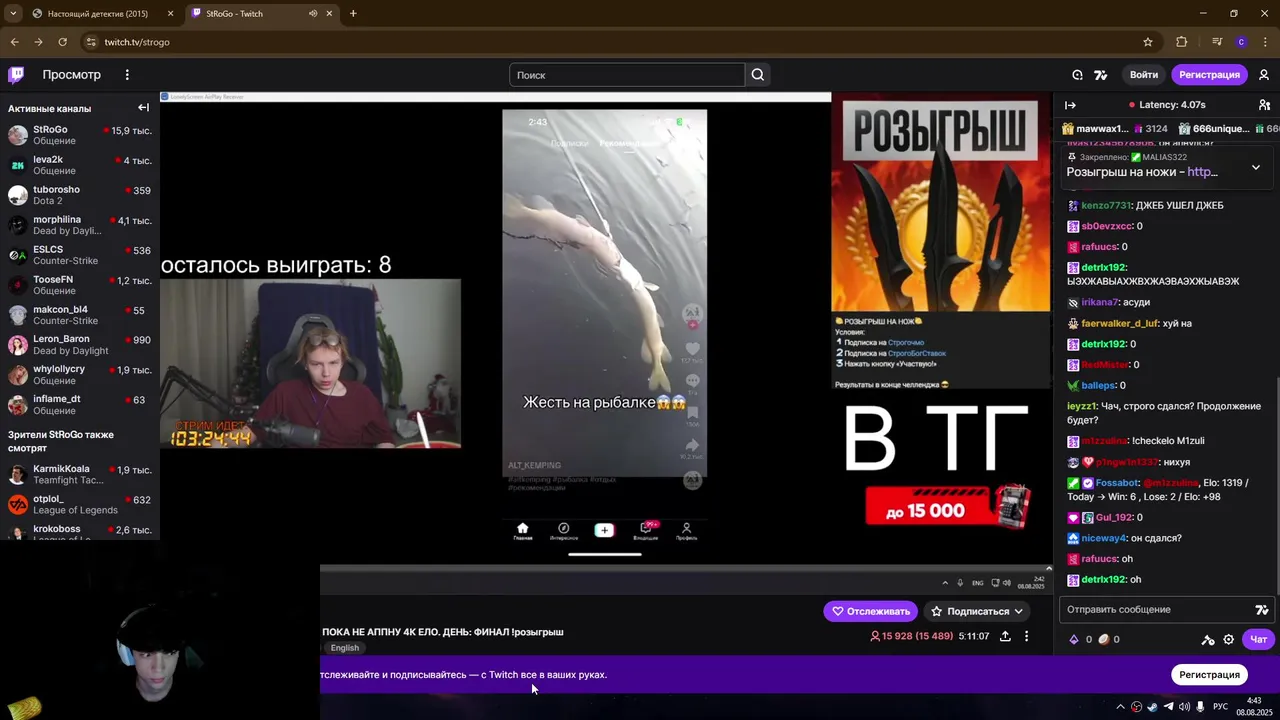Reload the page with the refresh icon

(62, 42)
